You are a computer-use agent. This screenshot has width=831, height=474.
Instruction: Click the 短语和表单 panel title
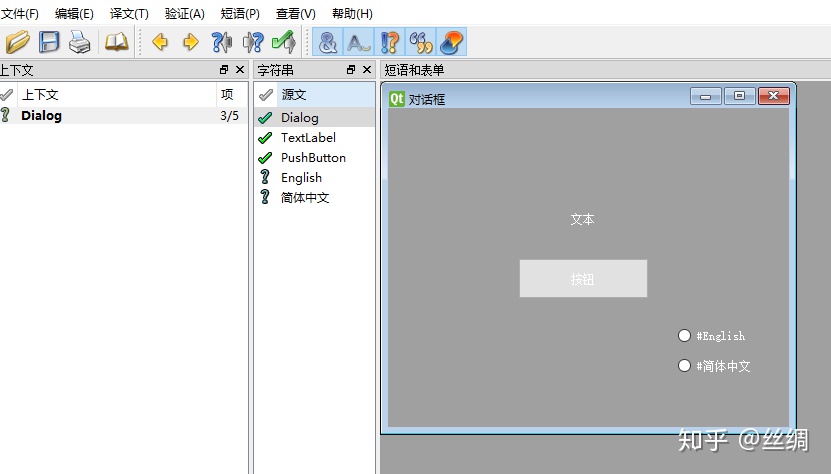click(x=414, y=70)
